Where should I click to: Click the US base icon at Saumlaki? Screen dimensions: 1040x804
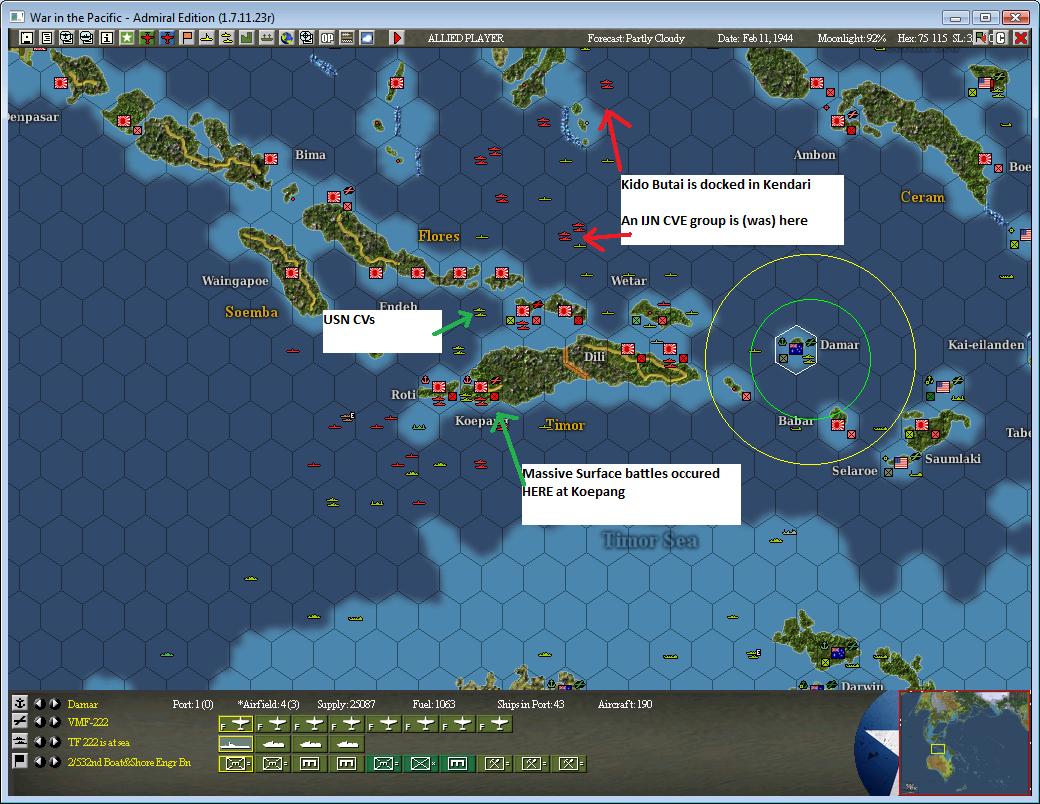coord(901,462)
